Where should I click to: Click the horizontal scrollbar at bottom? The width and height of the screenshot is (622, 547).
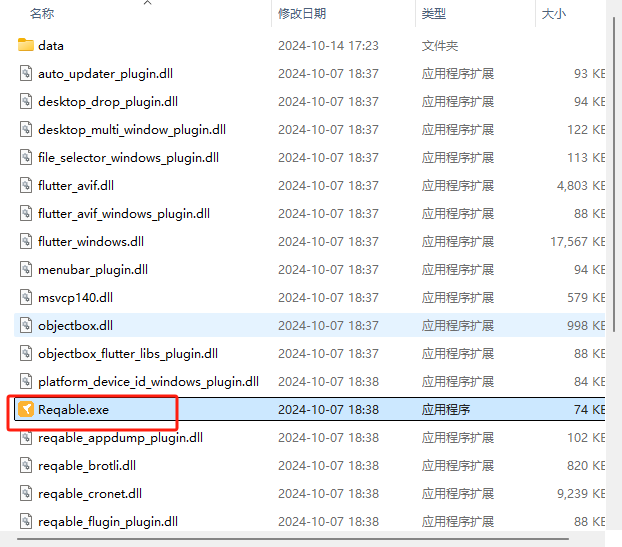click(x=293, y=539)
